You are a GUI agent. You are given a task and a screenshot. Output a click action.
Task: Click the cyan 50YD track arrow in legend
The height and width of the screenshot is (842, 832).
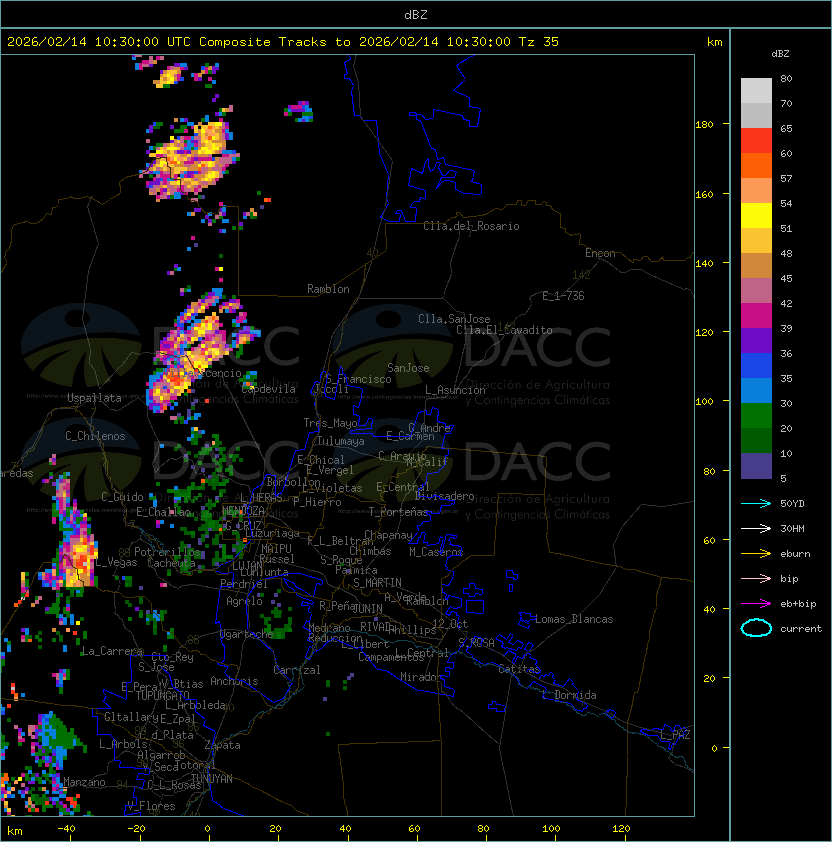(x=756, y=503)
